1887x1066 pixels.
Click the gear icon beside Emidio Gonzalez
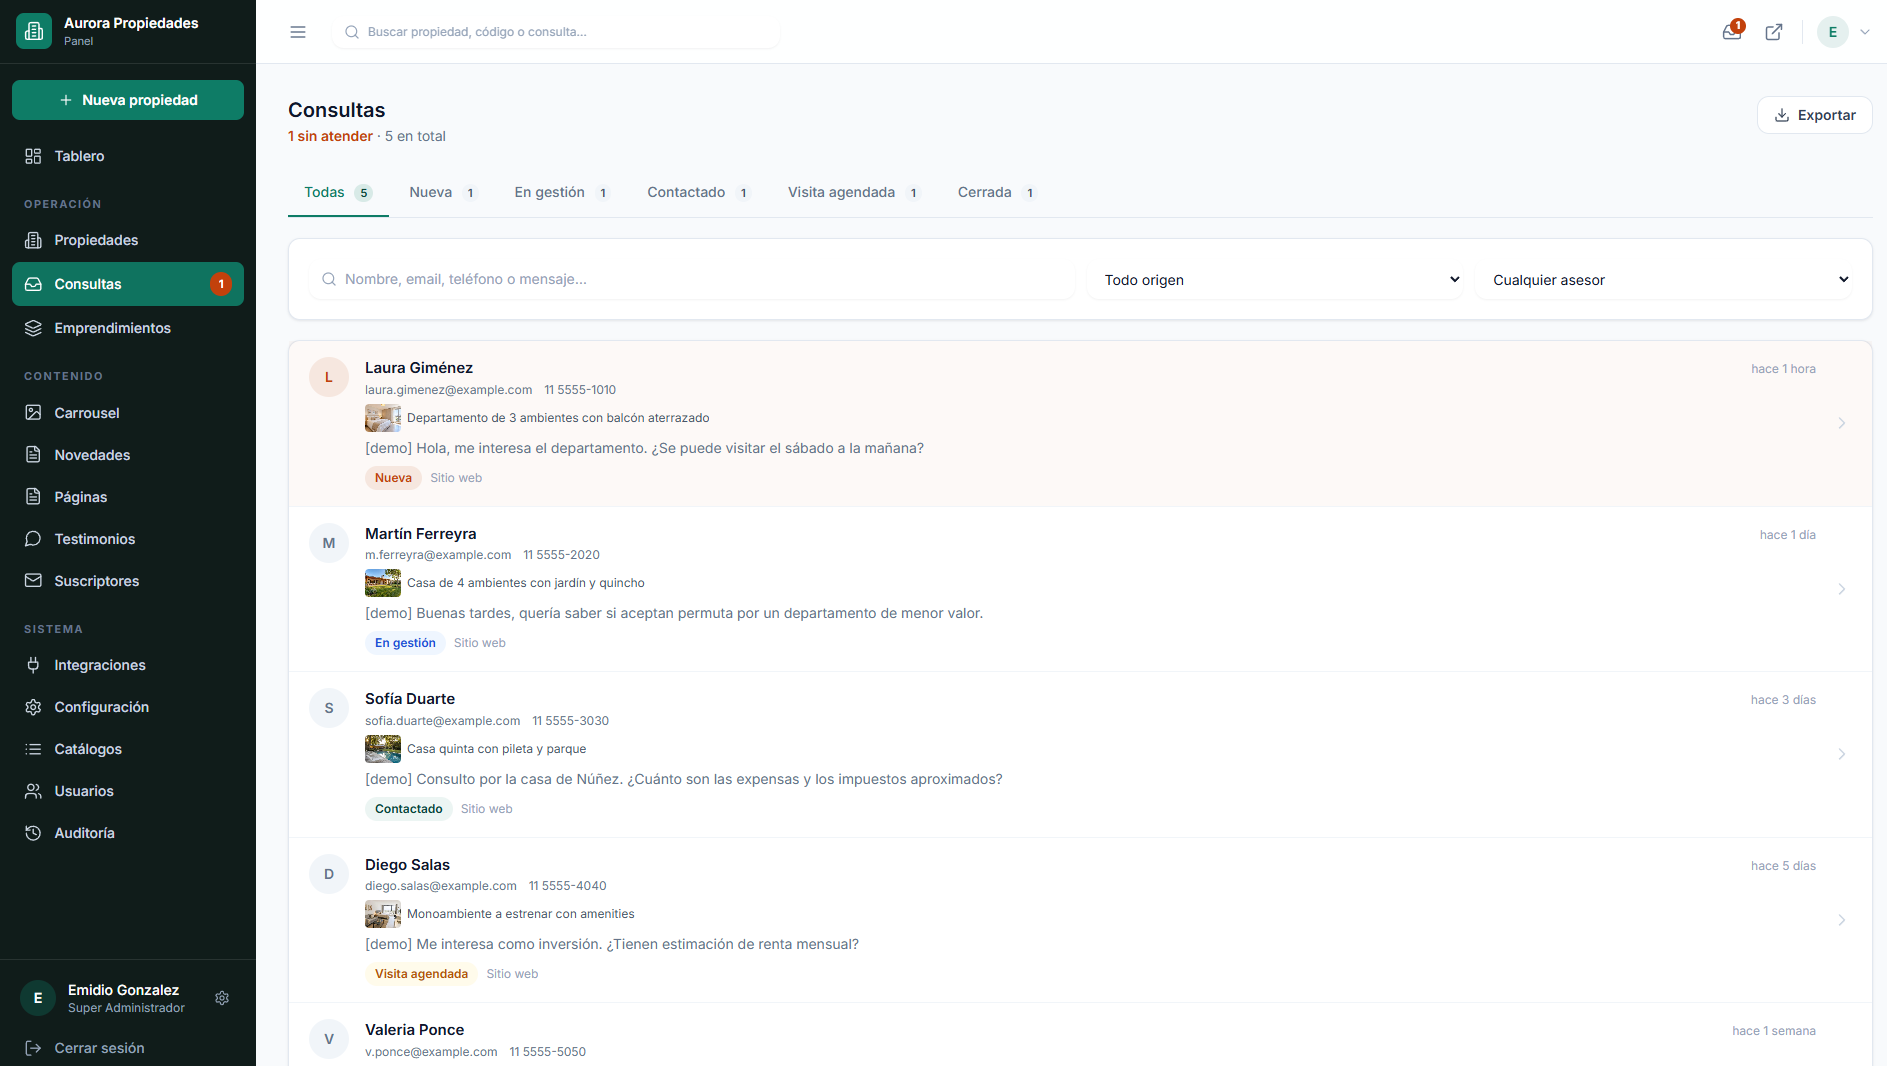click(x=222, y=998)
